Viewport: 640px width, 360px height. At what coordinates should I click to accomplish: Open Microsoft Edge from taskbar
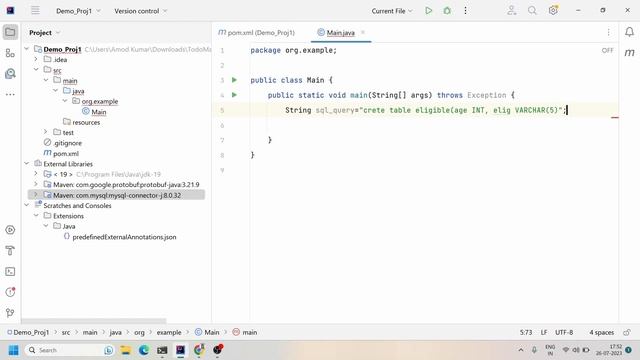click(144, 350)
